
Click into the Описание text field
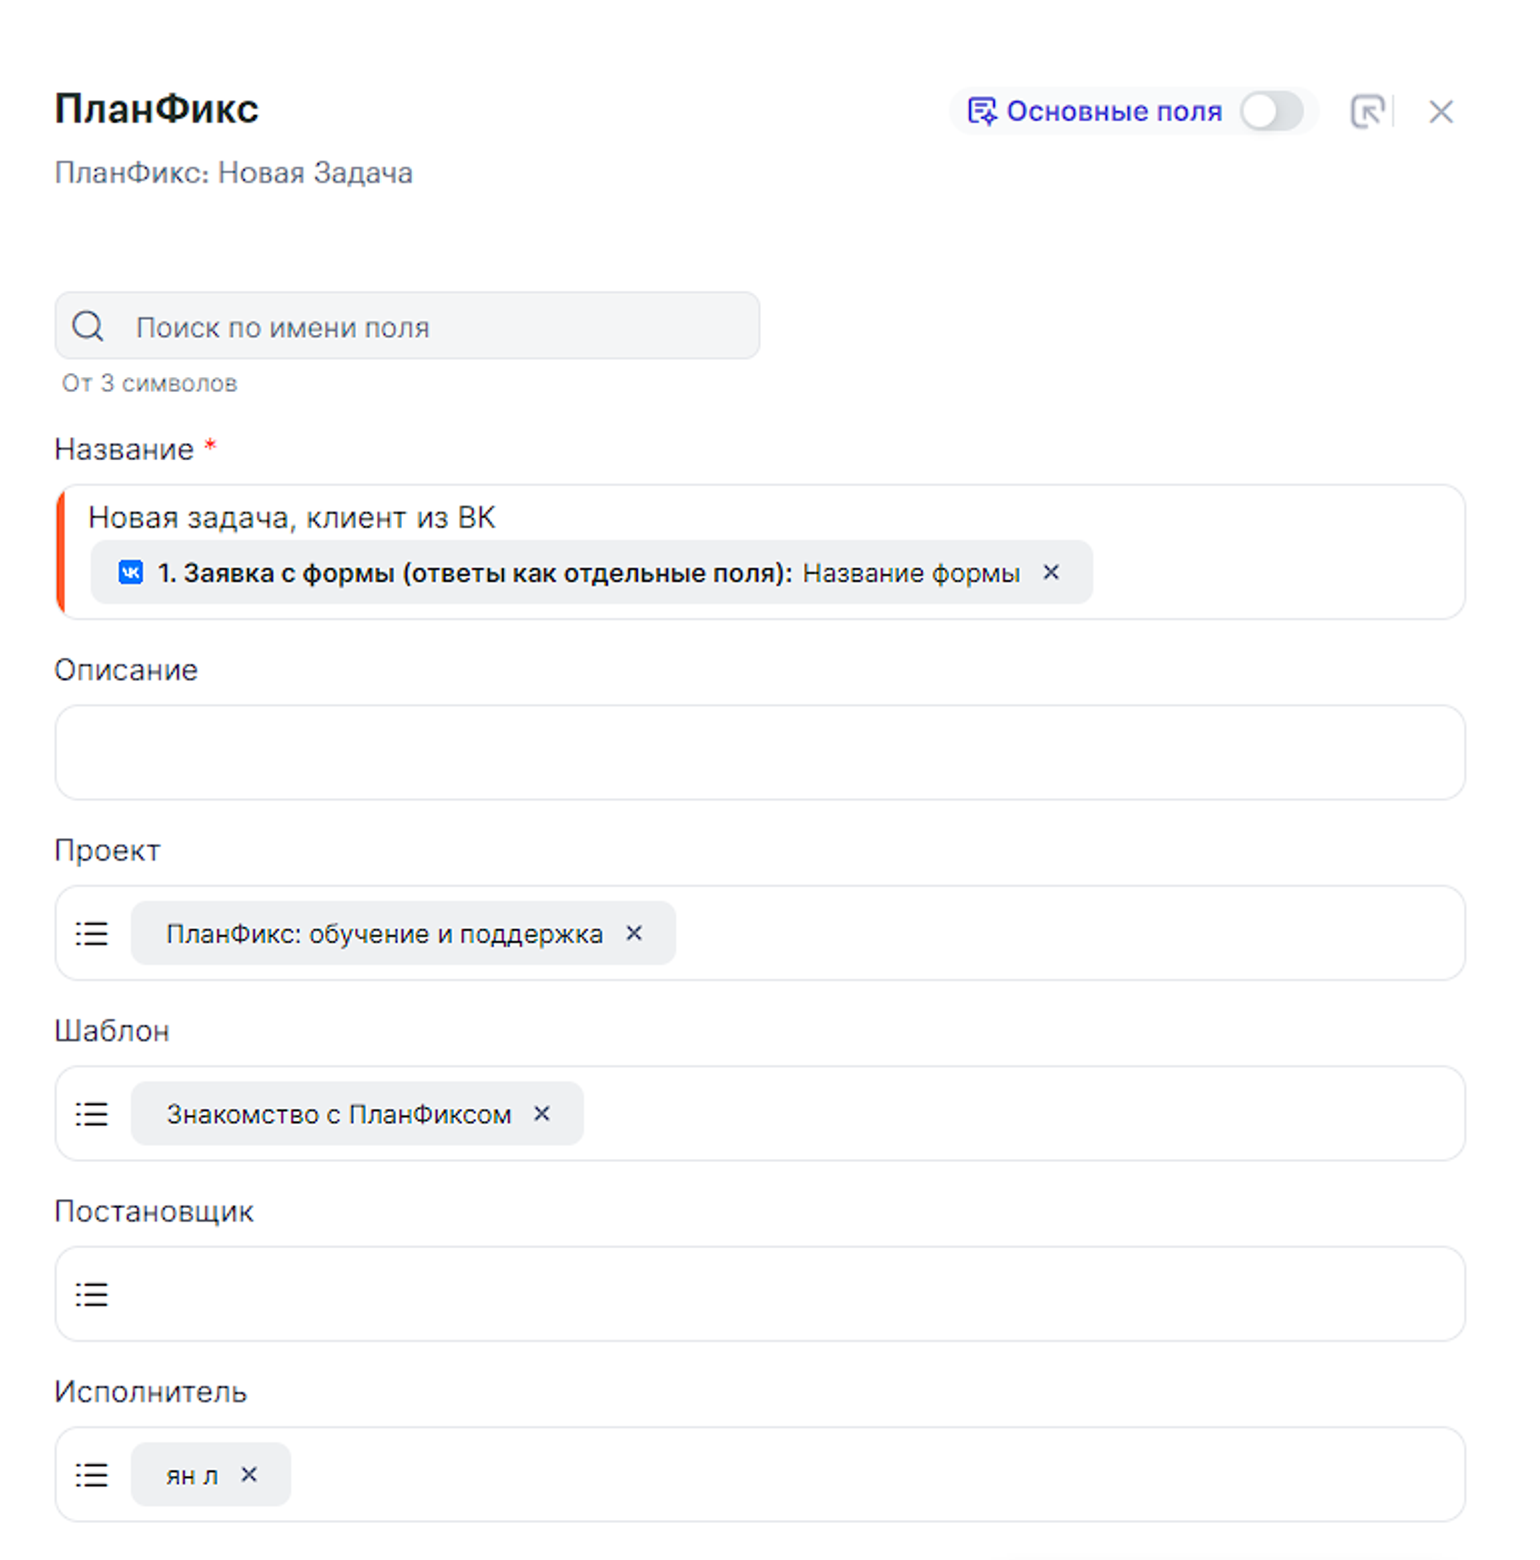pos(760,752)
